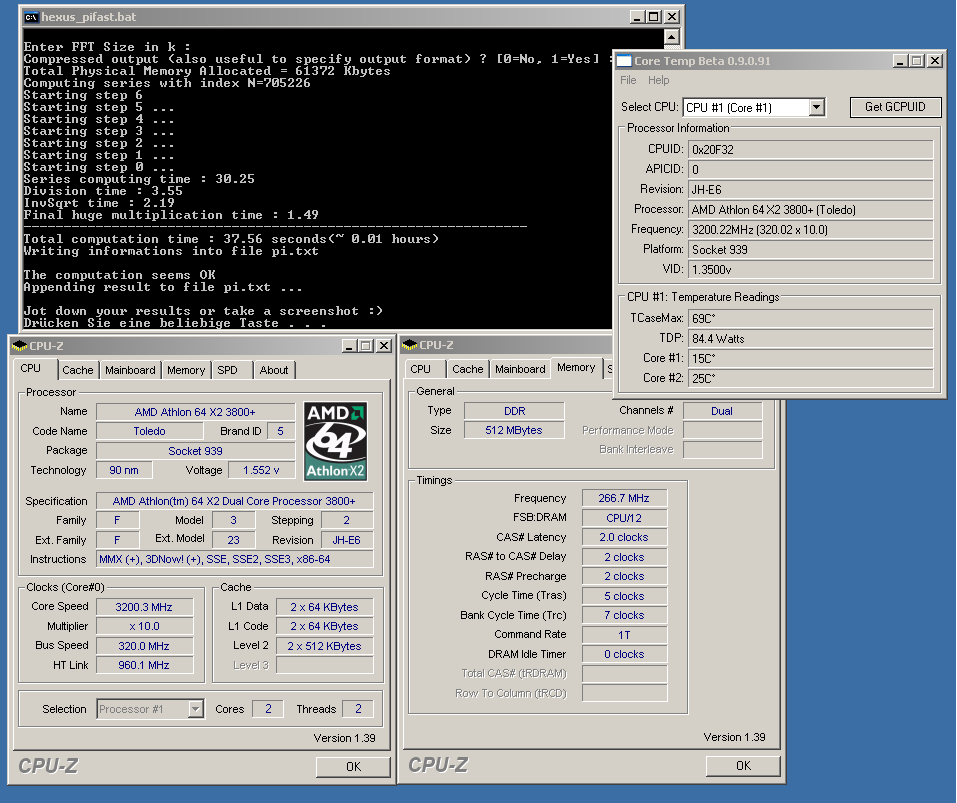
Task: Click the TCaseMax value 69C
Action: [811, 319]
